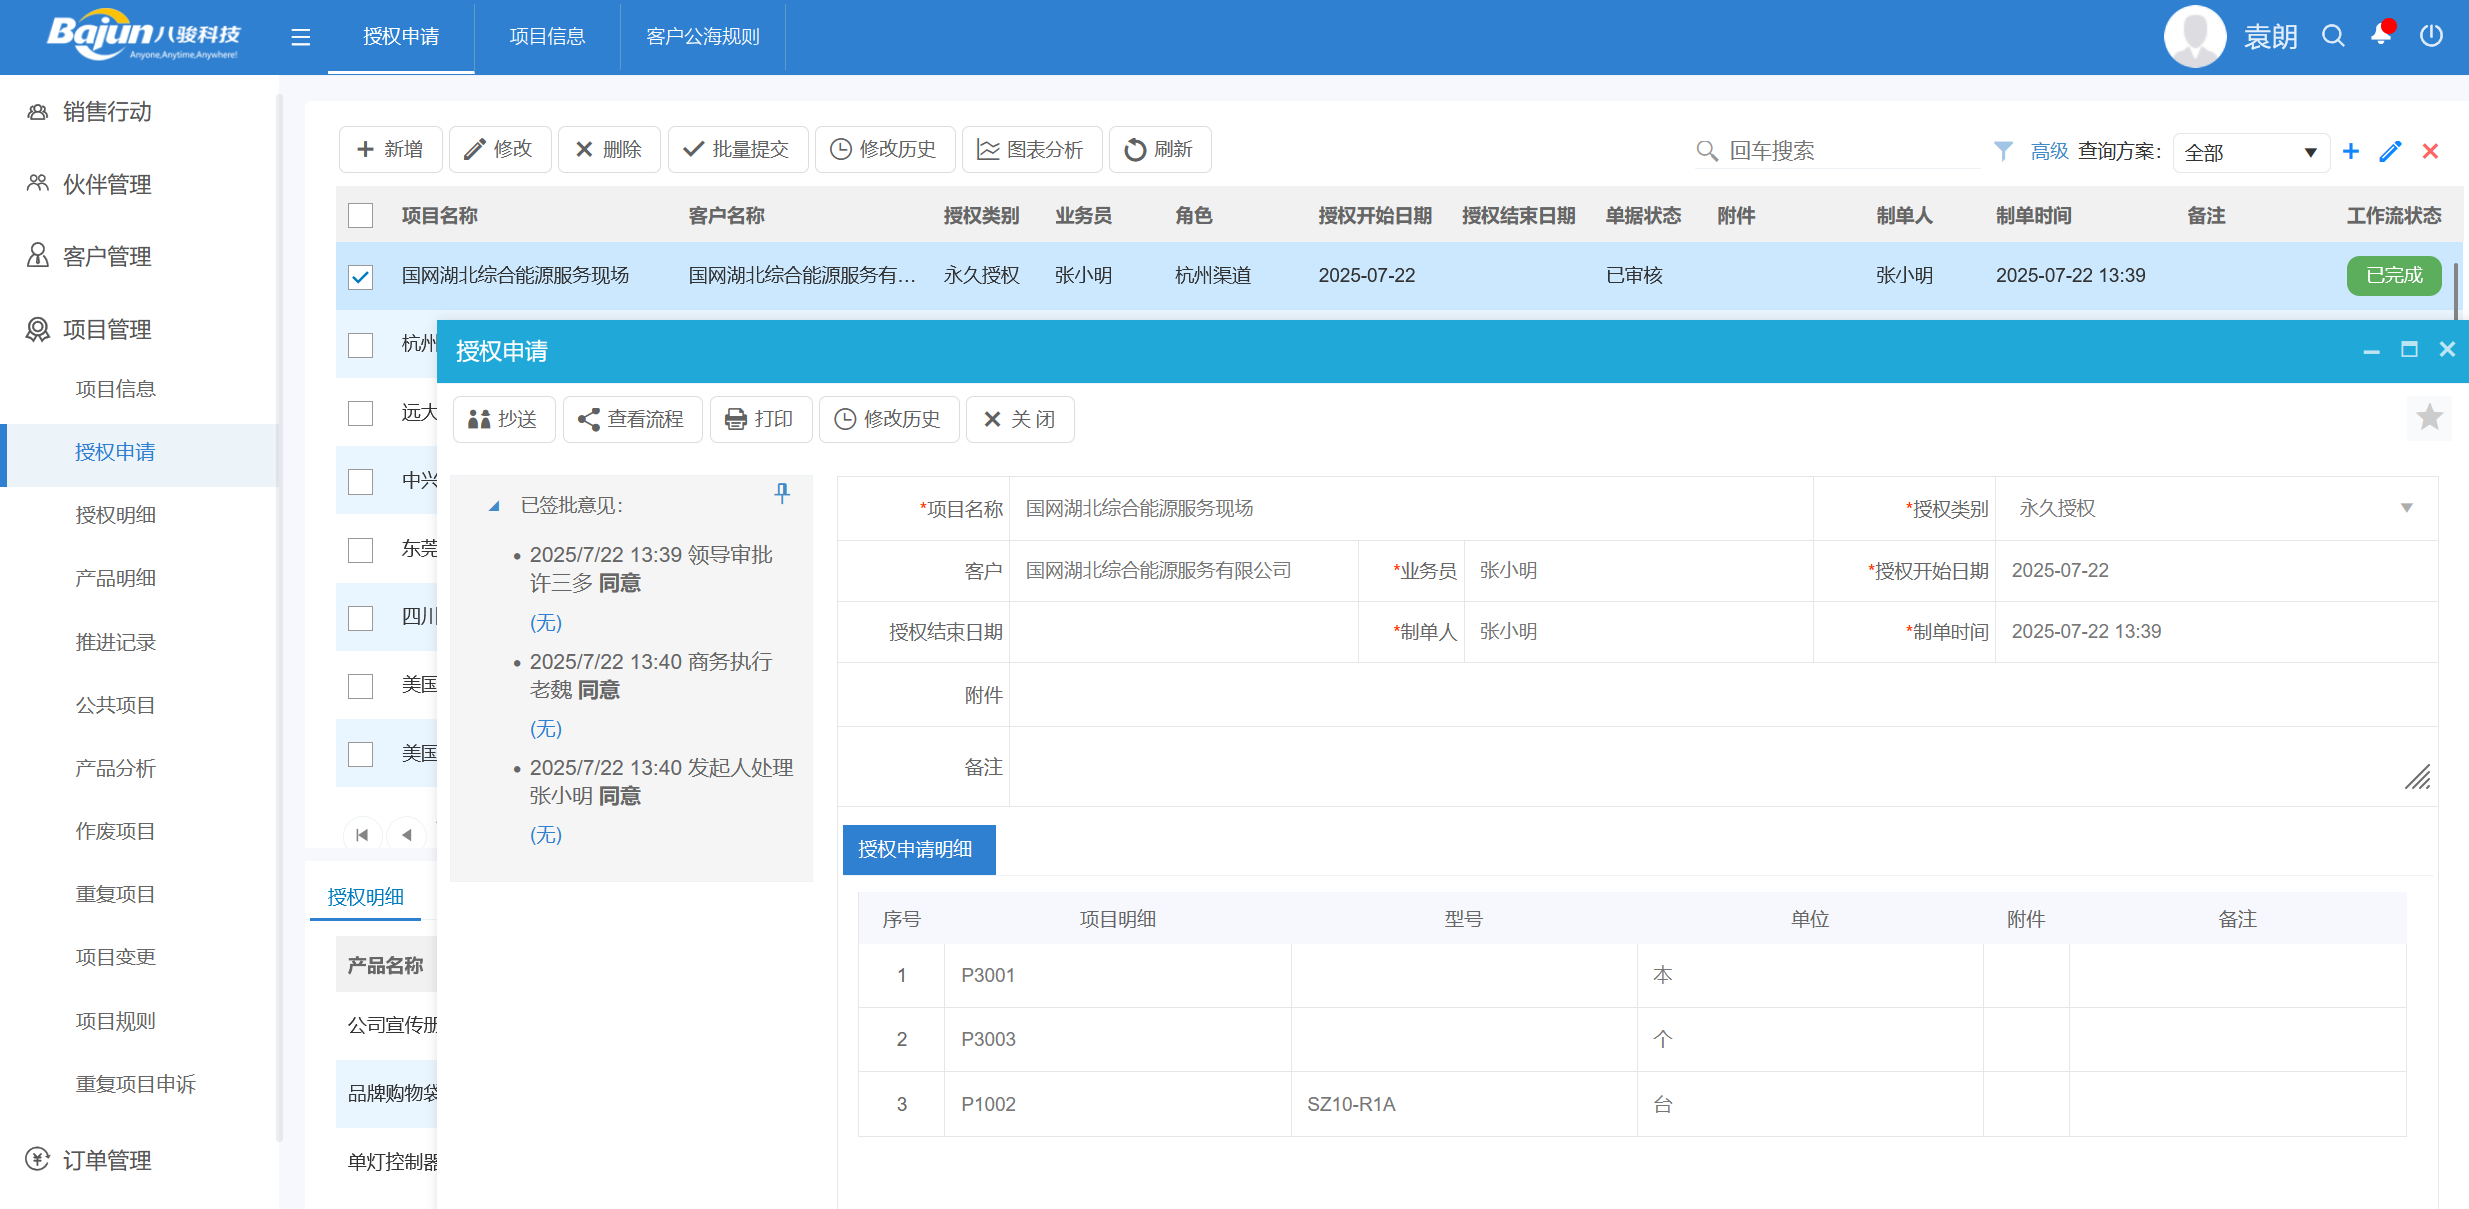The image size is (2469, 1209).
Task: Uncheck the 国网湖北综合能源服务现场 row checkbox
Action: (x=360, y=277)
